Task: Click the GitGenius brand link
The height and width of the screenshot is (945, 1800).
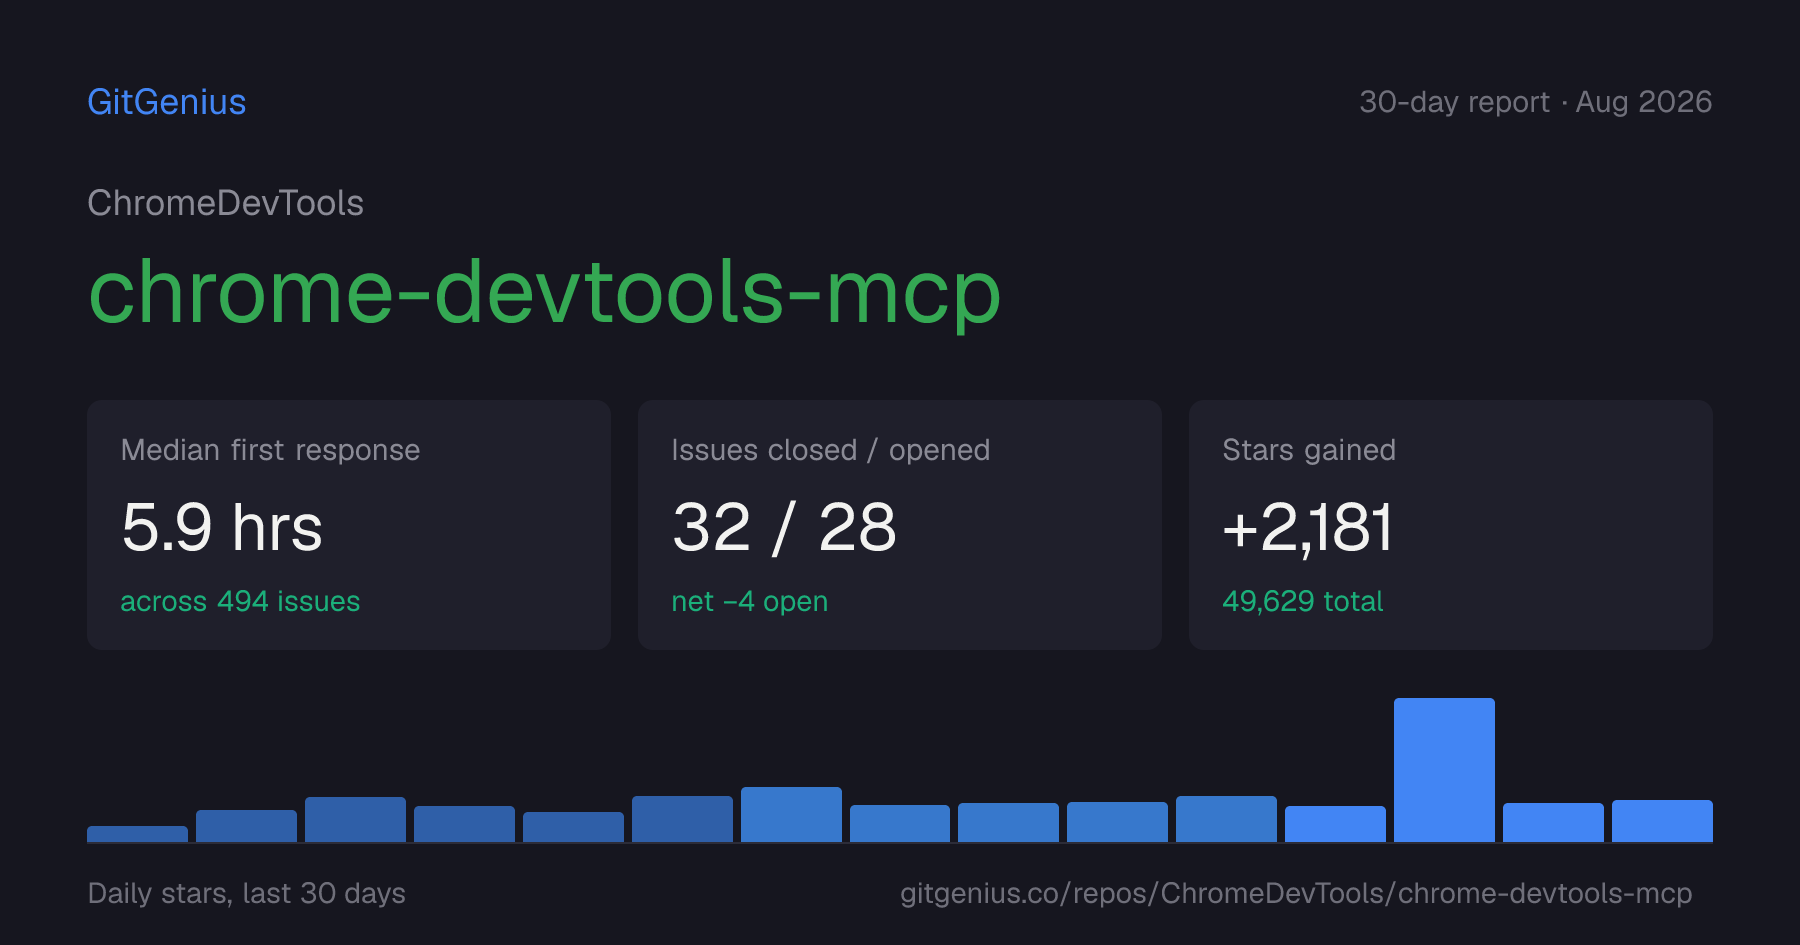Action: pos(167,102)
